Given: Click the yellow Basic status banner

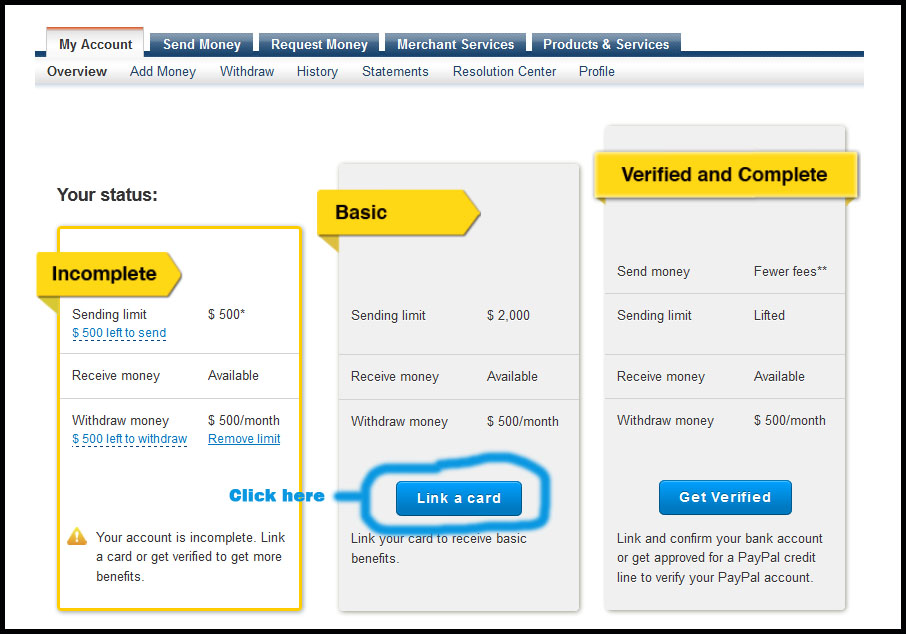Looking at the screenshot, I should pos(397,213).
